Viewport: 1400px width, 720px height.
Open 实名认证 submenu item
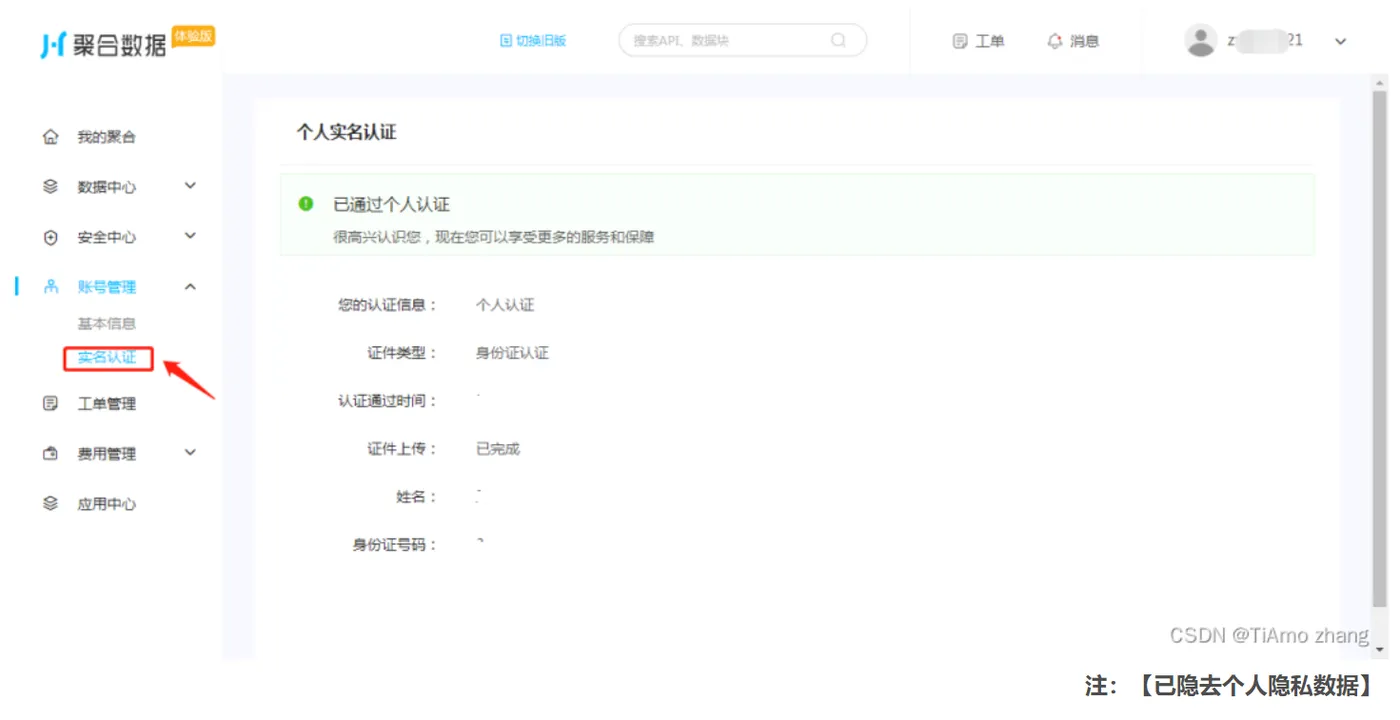point(107,358)
